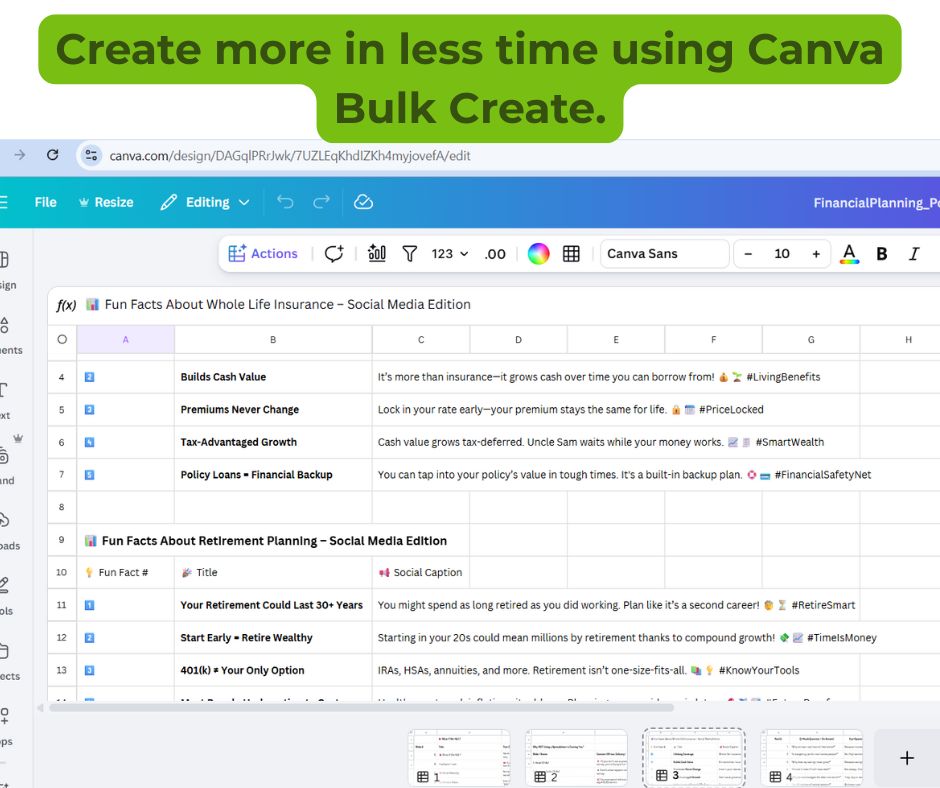The image size is (940, 788).
Task: Check the cloud save status icon
Action: pyautogui.click(x=363, y=202)
